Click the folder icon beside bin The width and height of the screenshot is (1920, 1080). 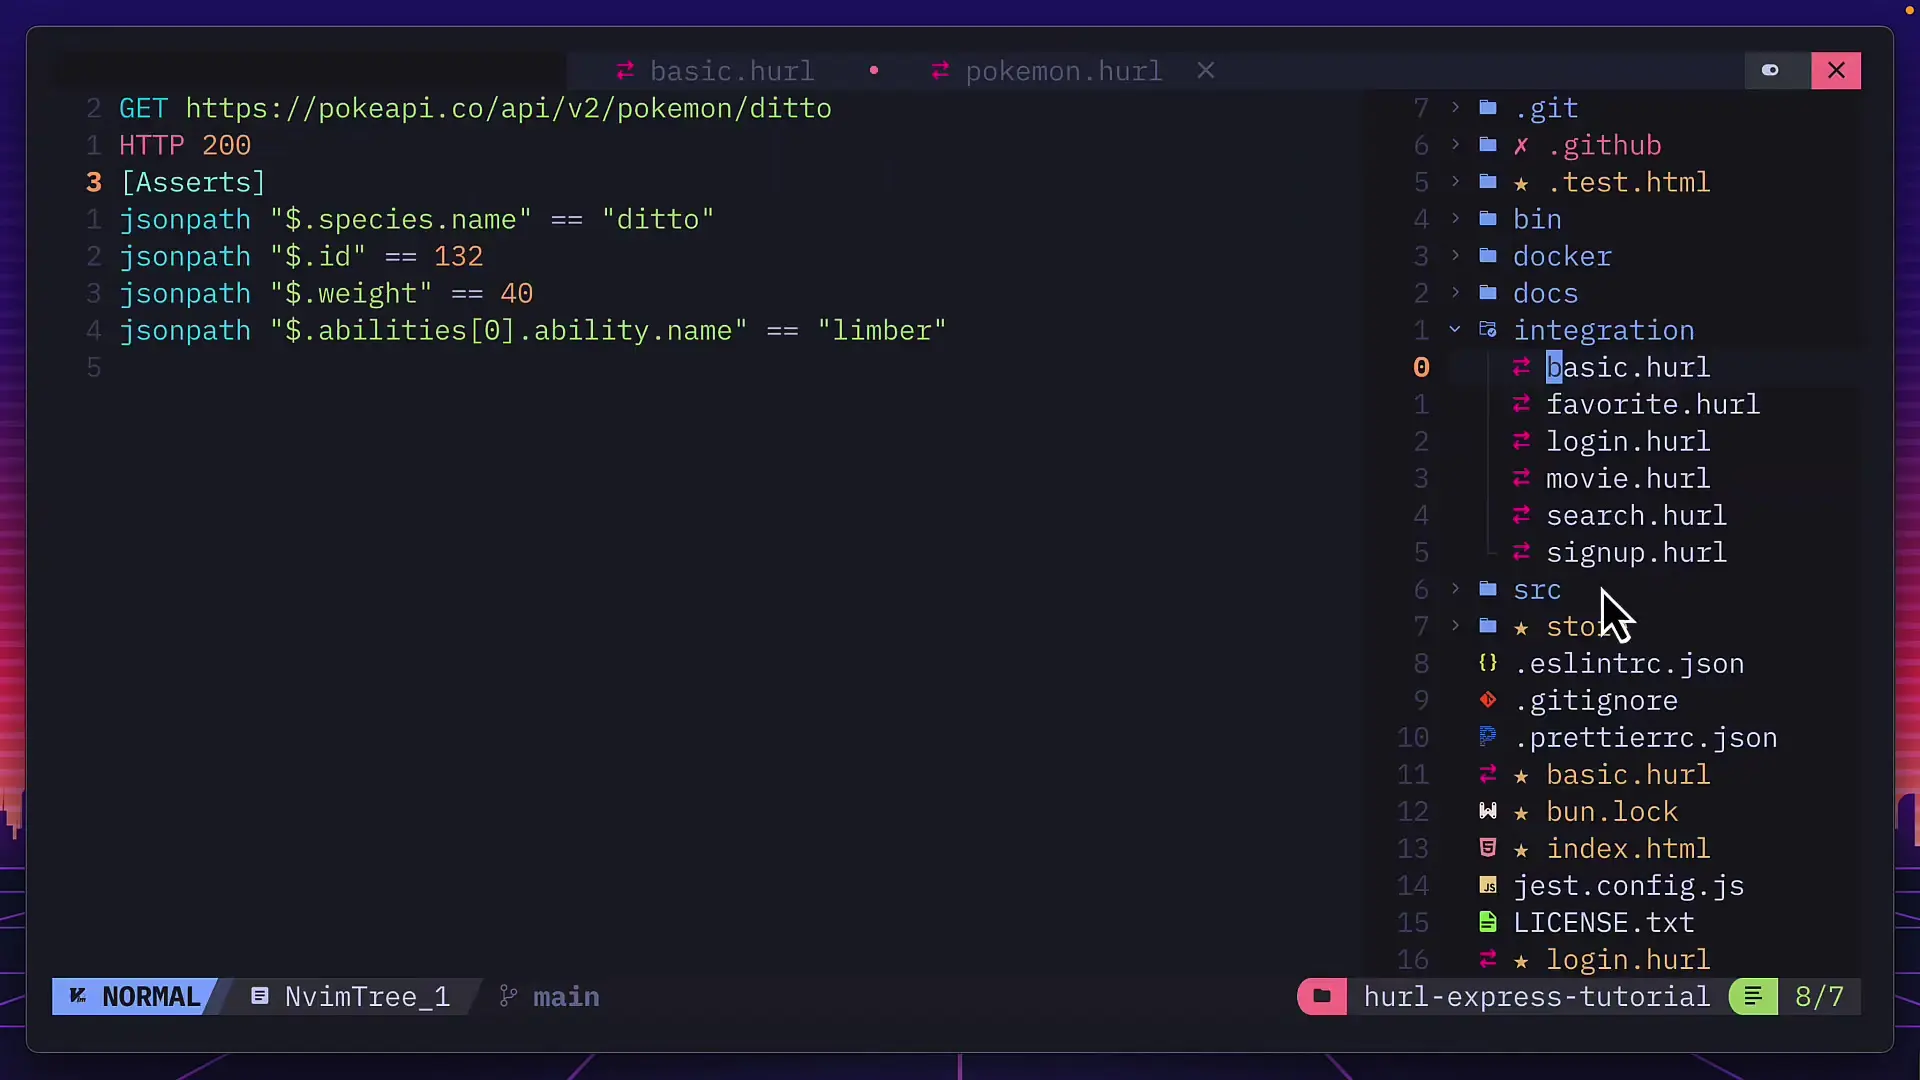1488,219
